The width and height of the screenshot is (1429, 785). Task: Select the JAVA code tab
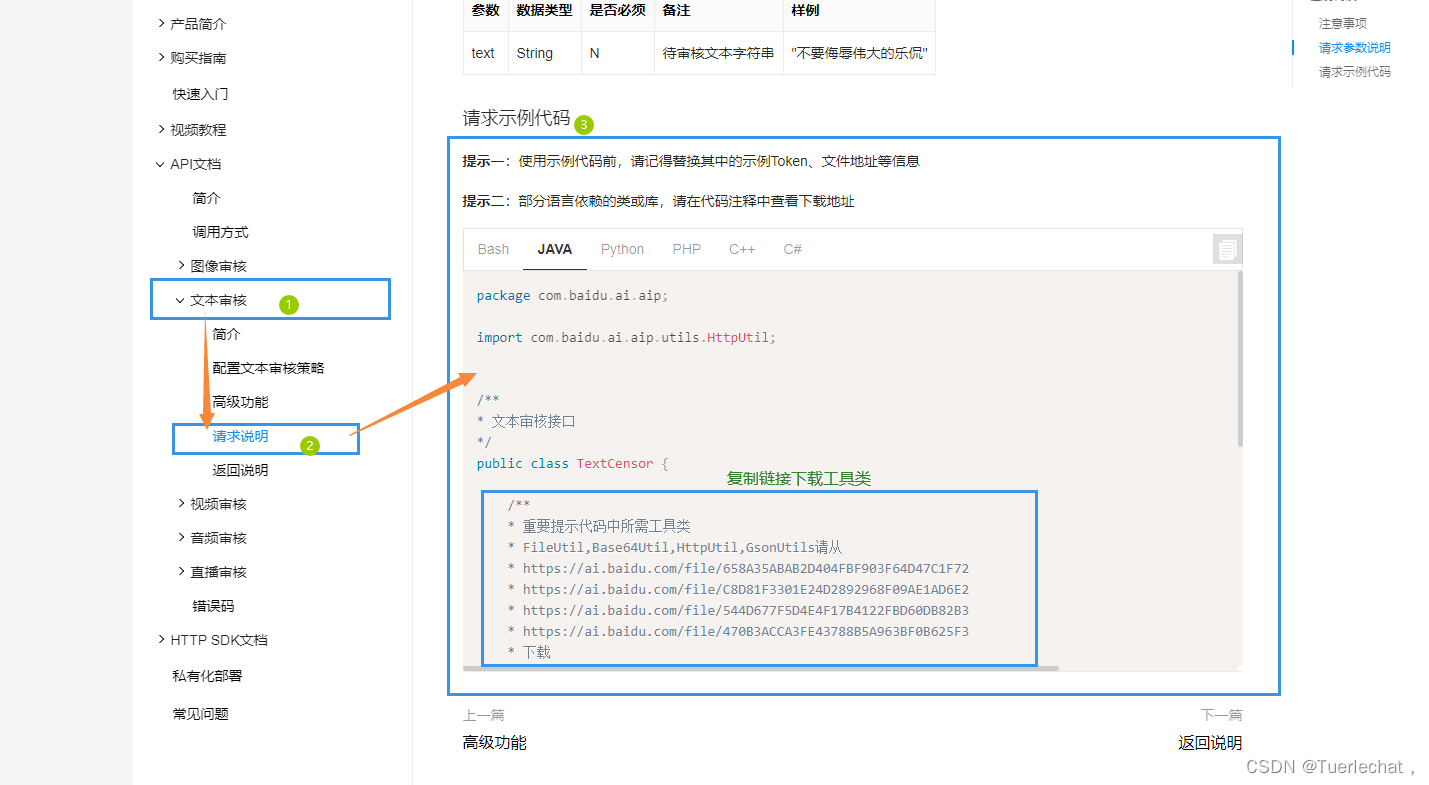pos(555,249)
